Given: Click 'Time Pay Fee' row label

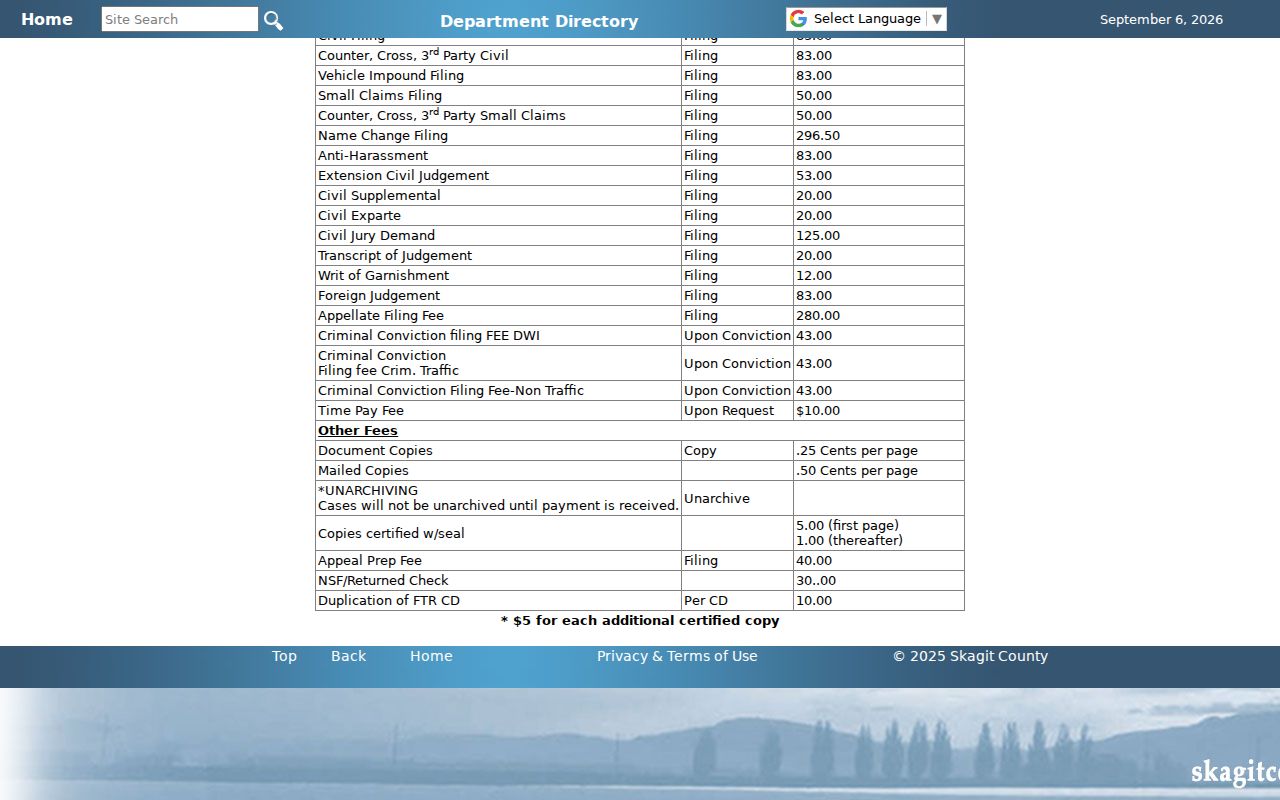Looking at the screenshot, I should (x=361, y=411).
